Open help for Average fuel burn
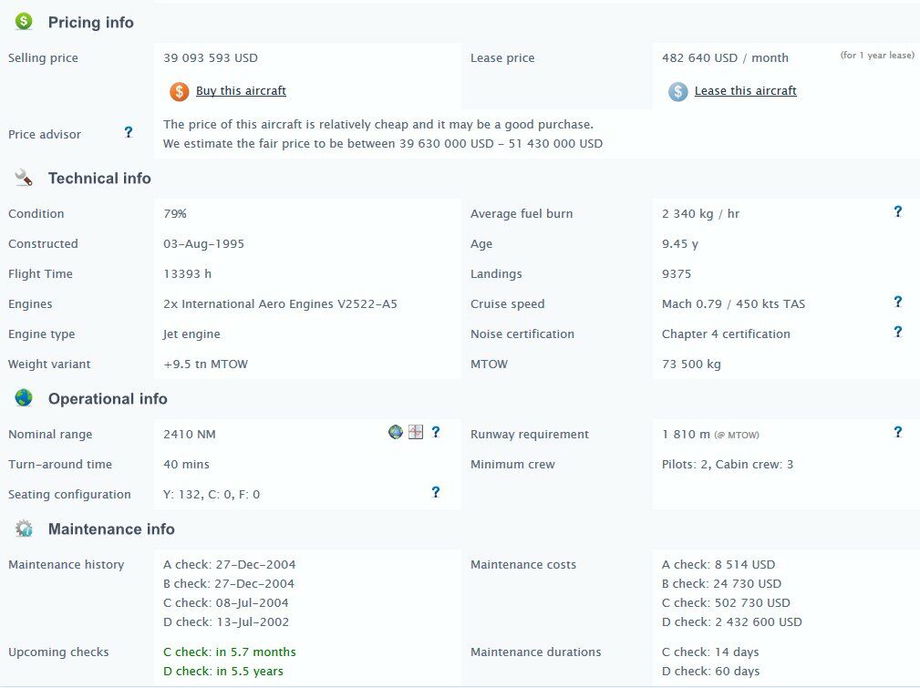920x688 pixels. point(897,212)
